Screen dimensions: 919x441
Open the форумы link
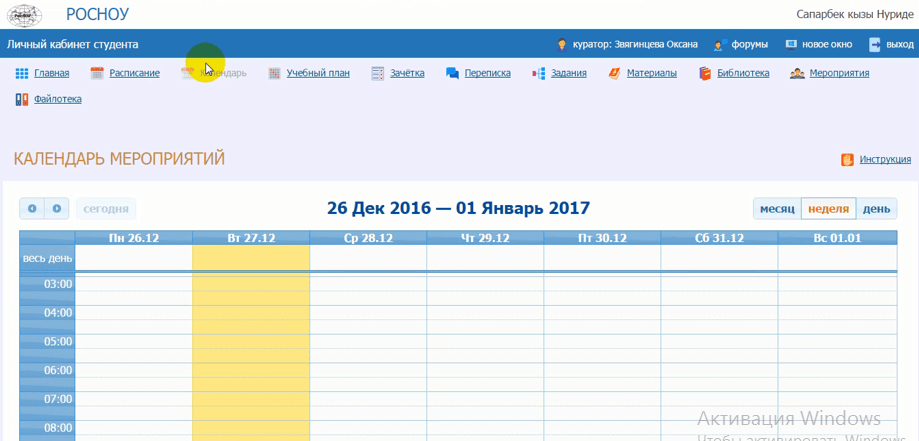[749, 44]
